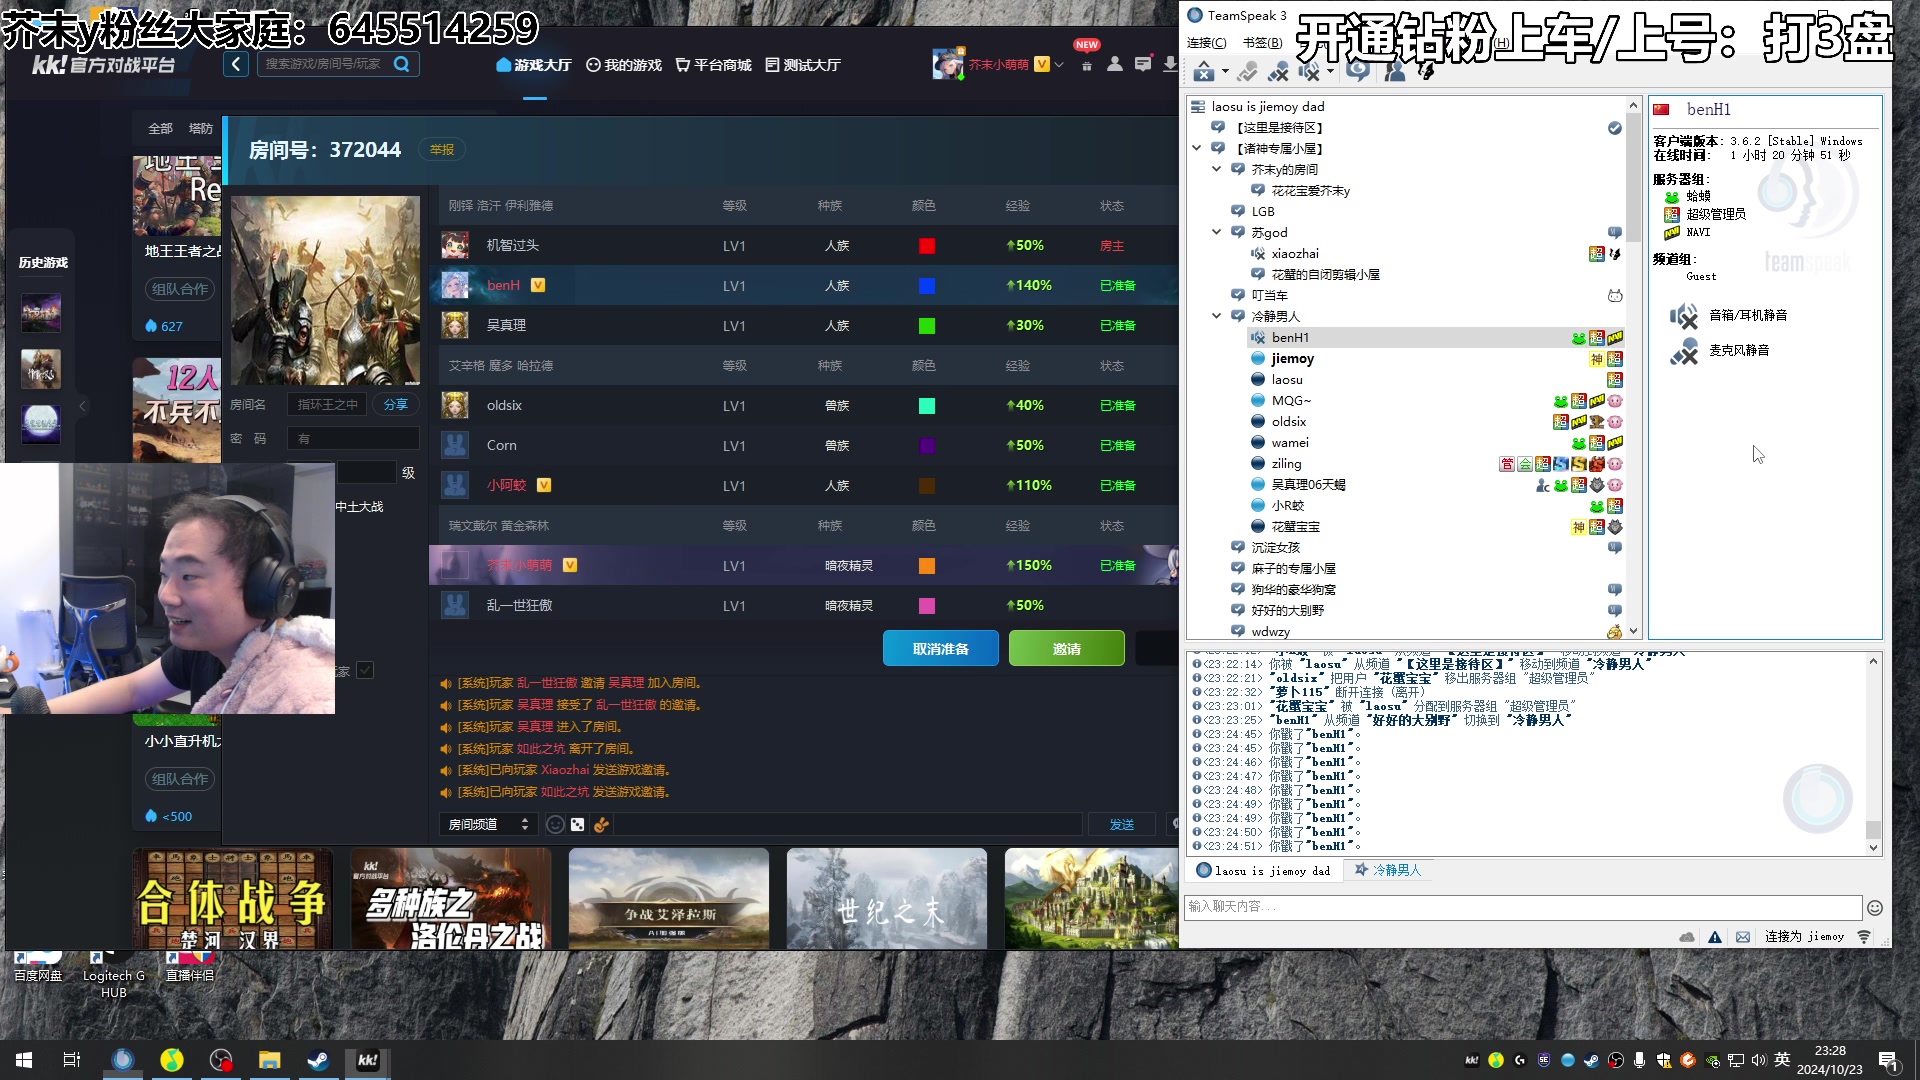Click the emoticon button beside TeamSpeak chat input
Screen dimensions: 1920x1080
1875,908
